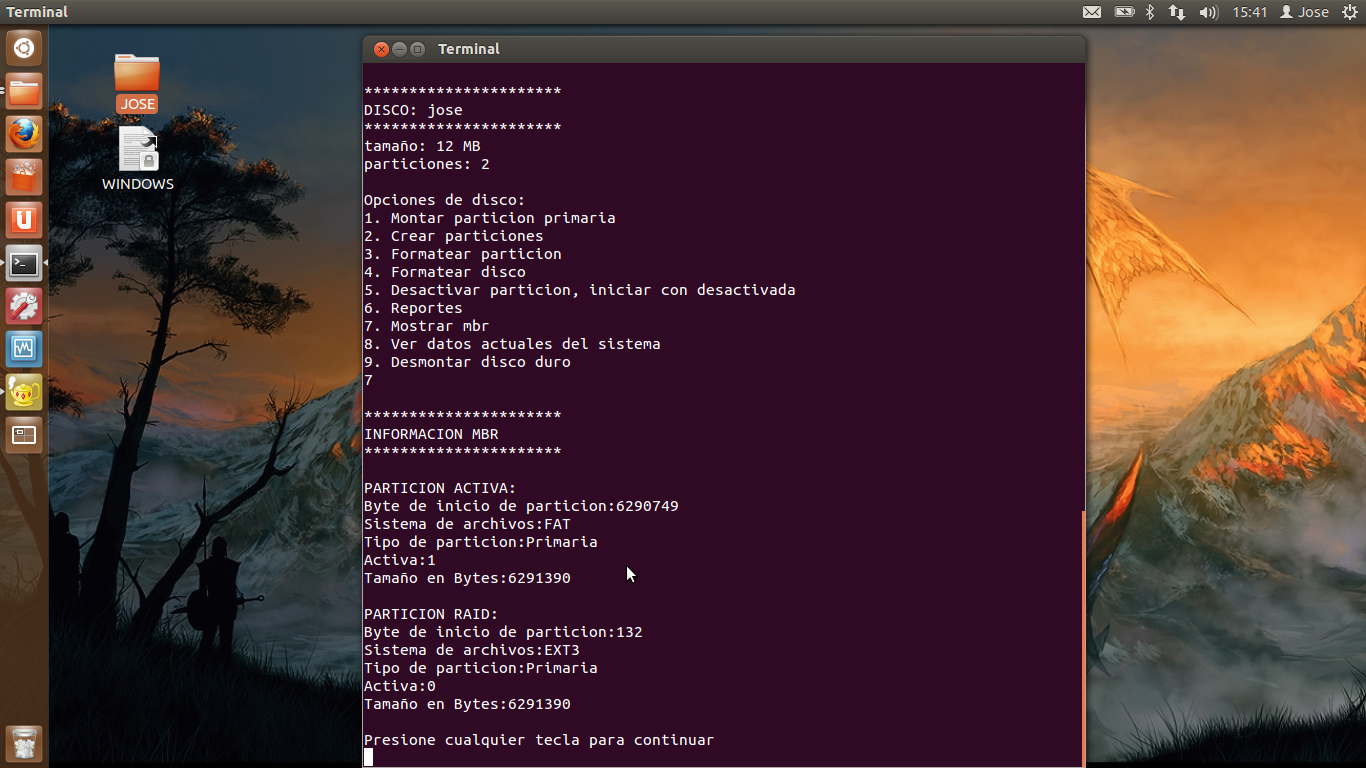Open Geany teapot icon in launcher
This screenshot has height=768, width=1366.
click(24, 392)
